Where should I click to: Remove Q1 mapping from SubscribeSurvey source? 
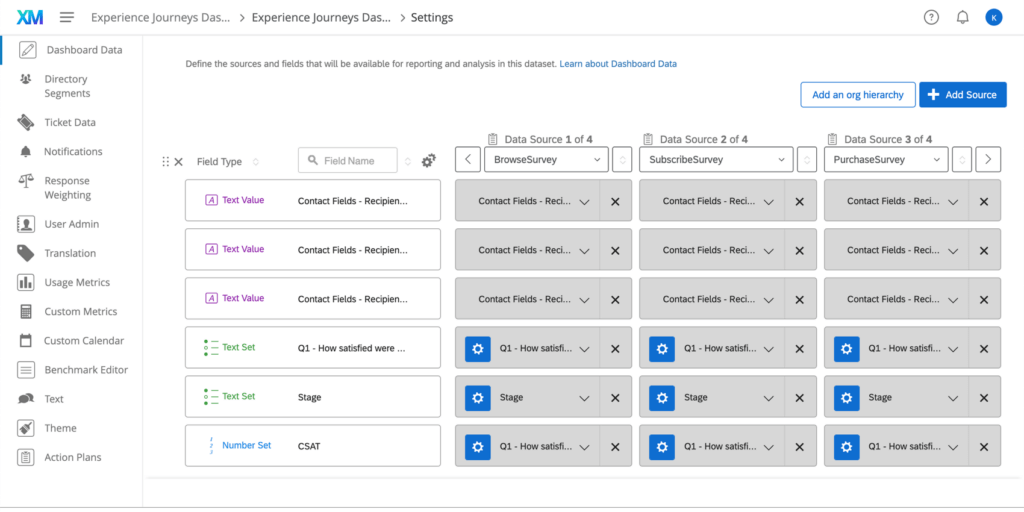coord(799,348)
